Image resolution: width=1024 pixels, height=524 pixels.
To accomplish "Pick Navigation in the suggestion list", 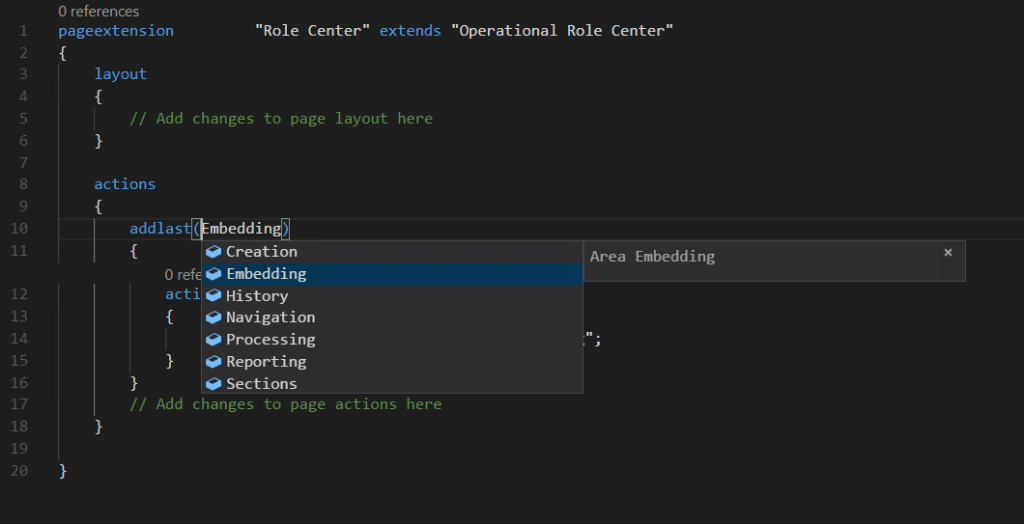I will coord(270,318).
